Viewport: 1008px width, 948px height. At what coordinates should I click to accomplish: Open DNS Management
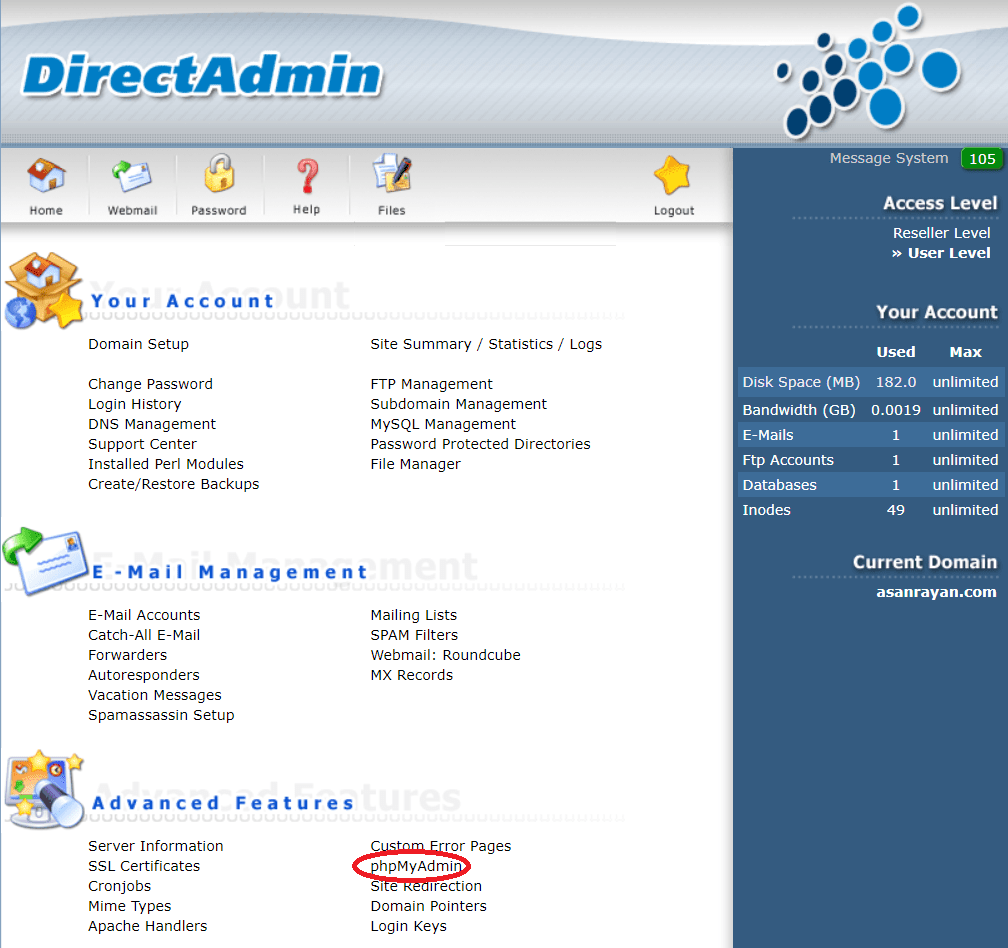152,424
